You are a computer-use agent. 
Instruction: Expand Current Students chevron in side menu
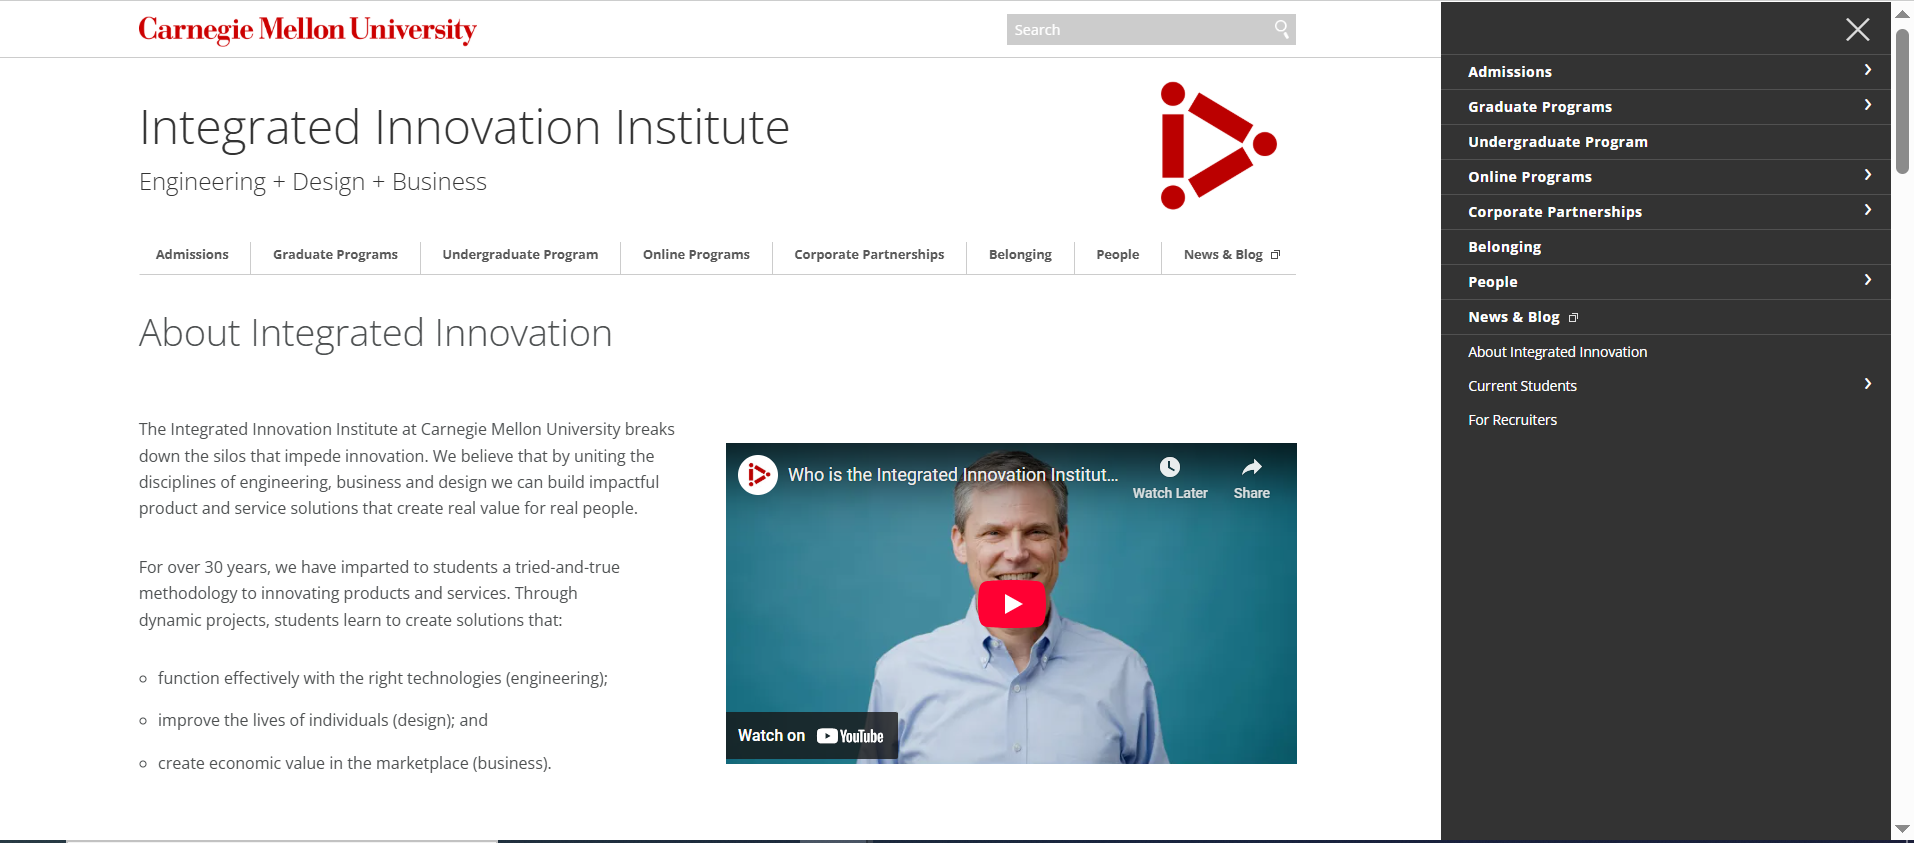coord(1867,384)
